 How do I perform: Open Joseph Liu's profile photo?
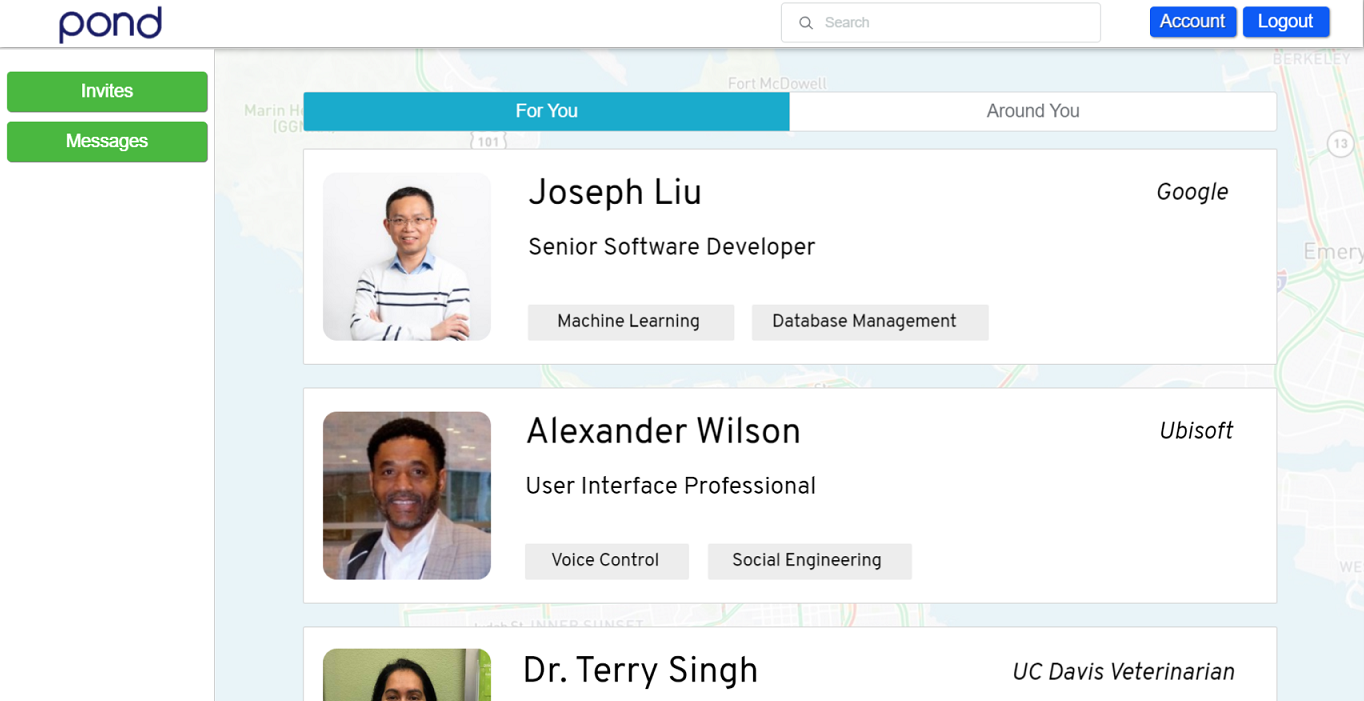tap(407, 257)
